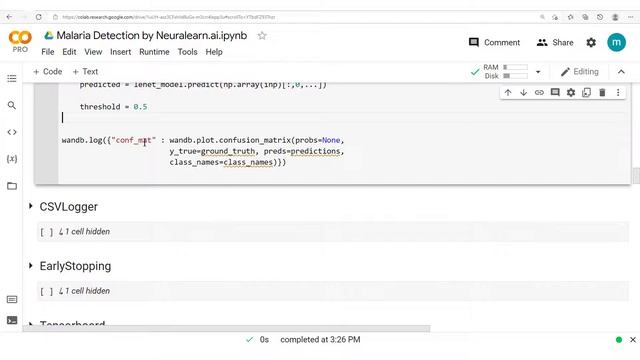This screenshot has height=360, width=640.
Task: Click the vertical scrollbar on right edge
Action: (x=636, y=176)
